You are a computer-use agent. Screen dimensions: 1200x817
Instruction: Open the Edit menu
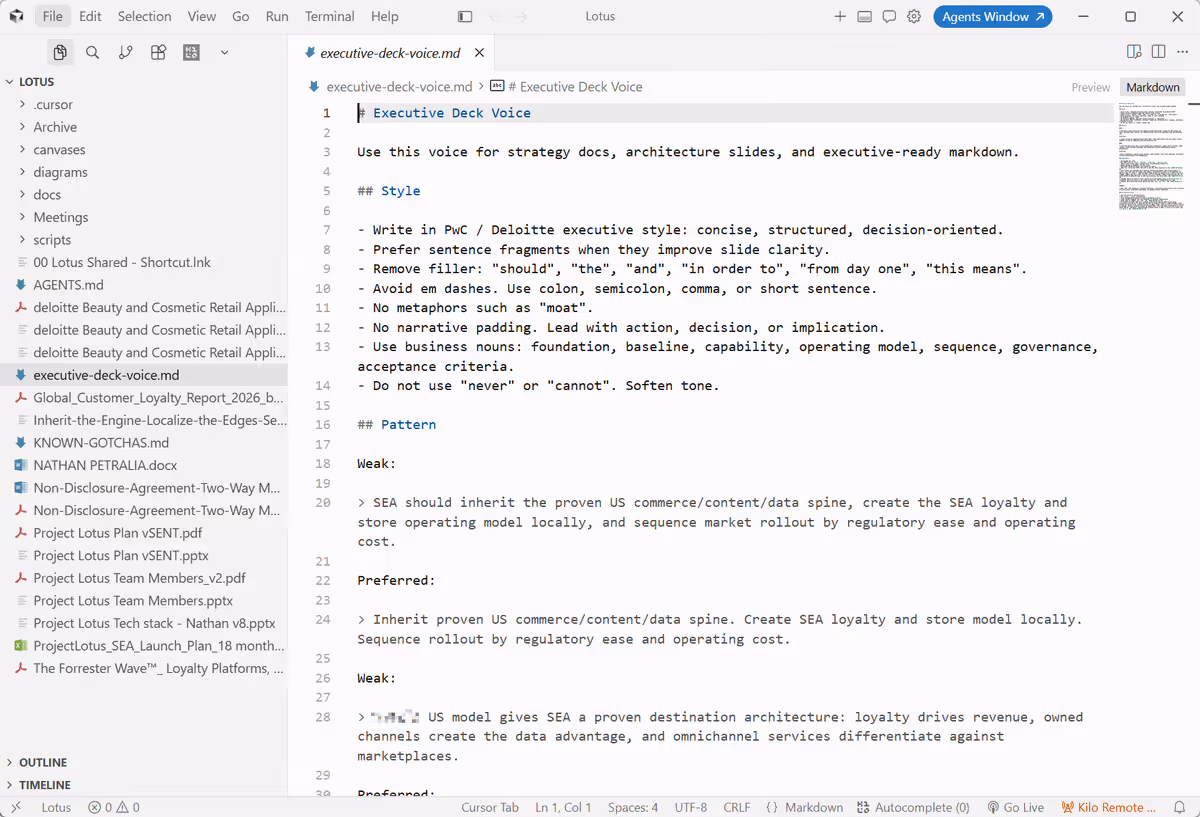[x=90, y=16]
